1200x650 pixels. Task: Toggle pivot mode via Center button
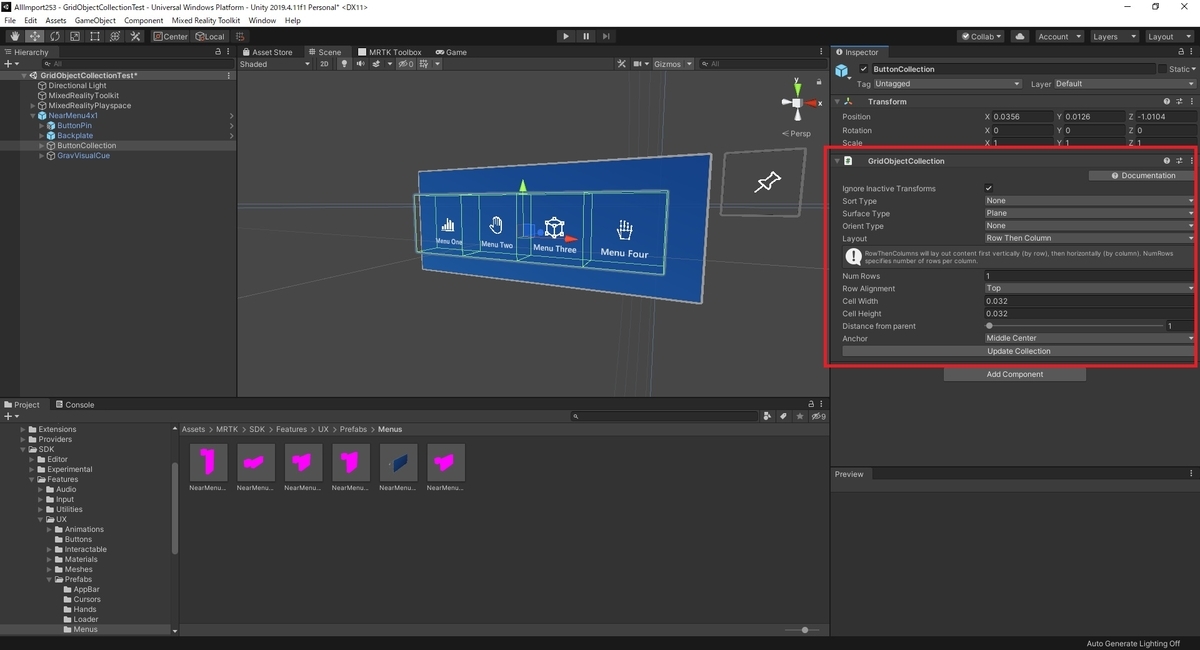click(x=170, y=36)
